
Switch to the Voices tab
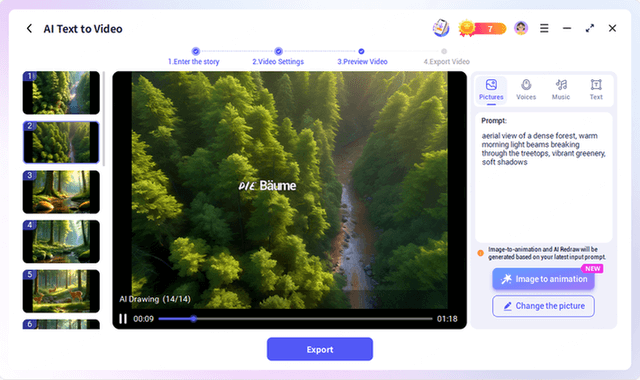tap(526, 90)
